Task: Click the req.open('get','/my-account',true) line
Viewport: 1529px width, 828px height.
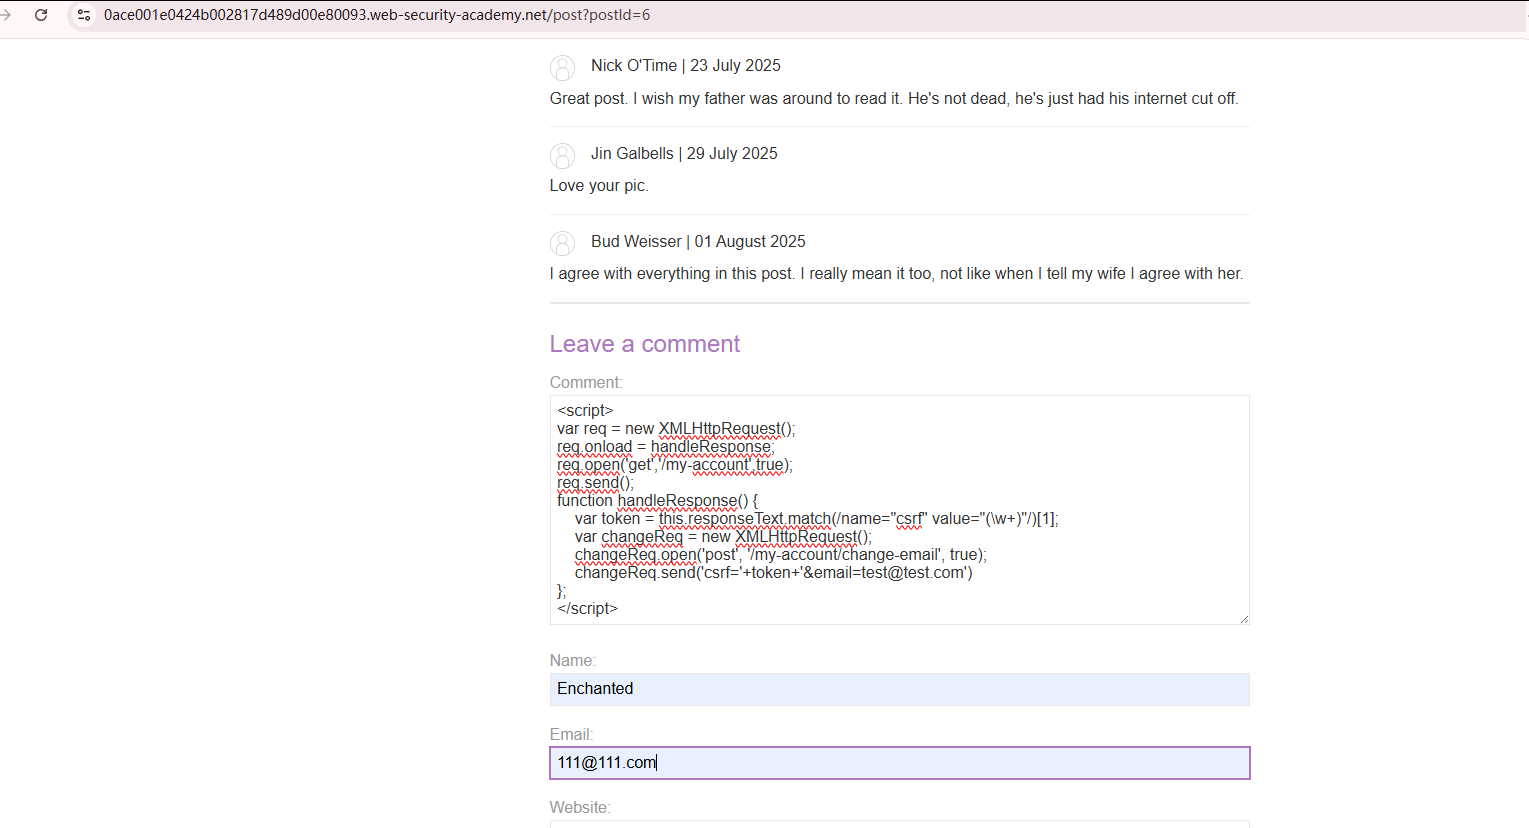Action: pyautogui.click(x=675, y=464)
